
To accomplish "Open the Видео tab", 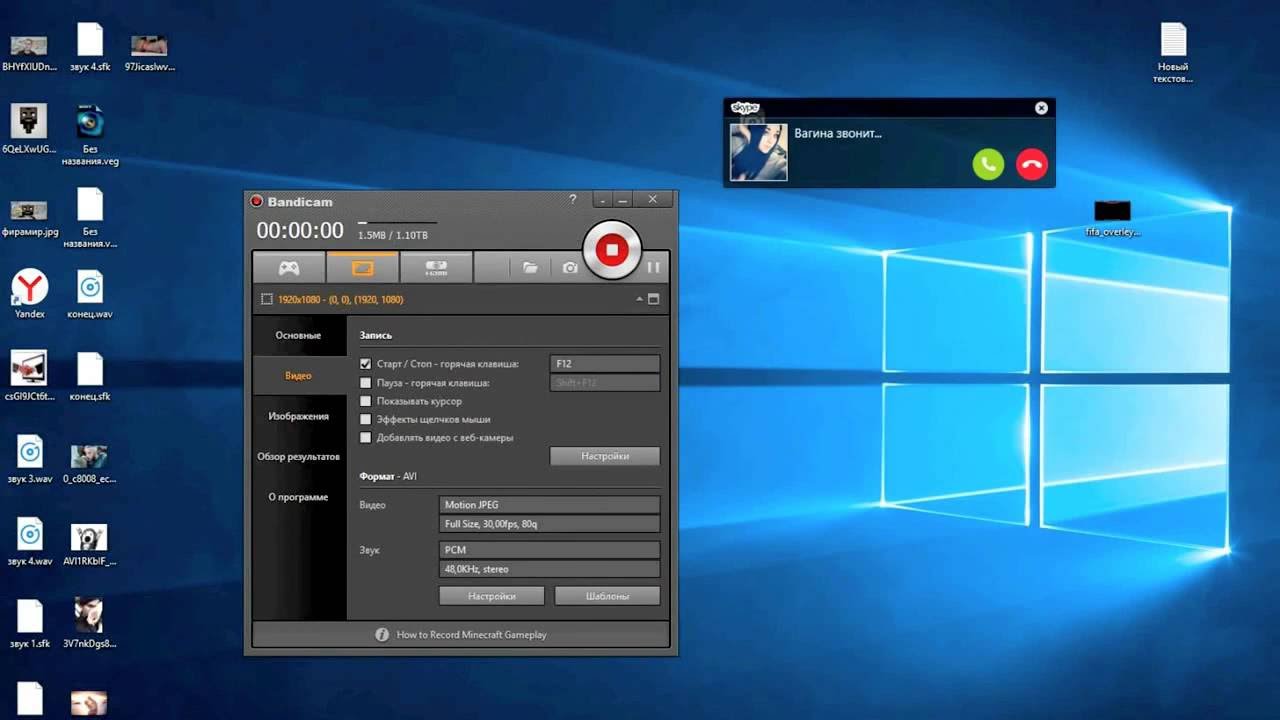I will [298, 376].
